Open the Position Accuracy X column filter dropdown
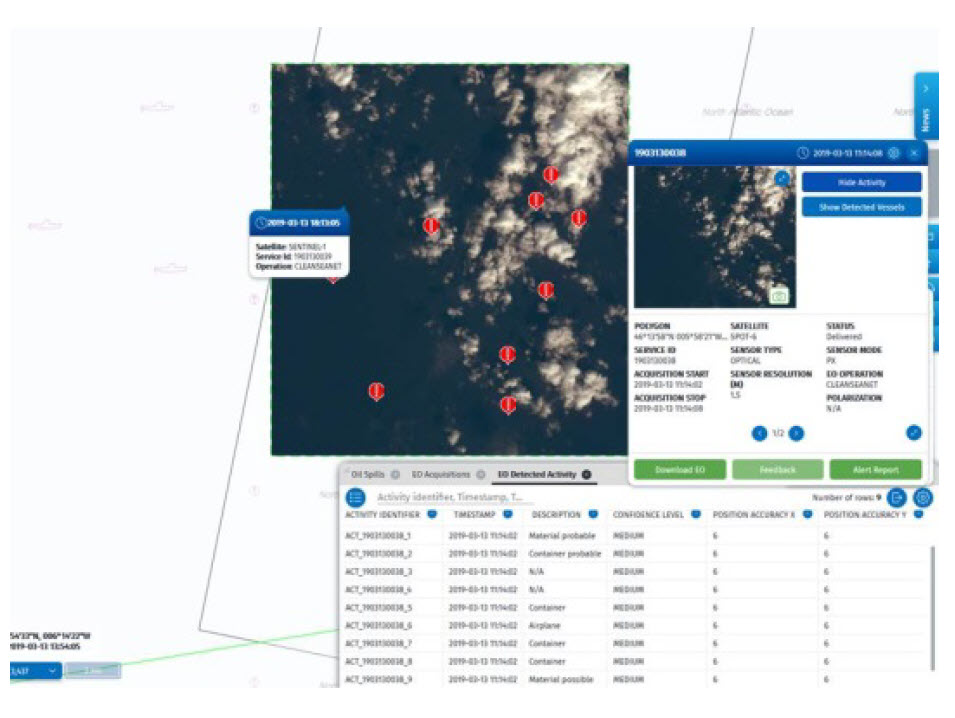The image size is (955, 718). (808, 515)
